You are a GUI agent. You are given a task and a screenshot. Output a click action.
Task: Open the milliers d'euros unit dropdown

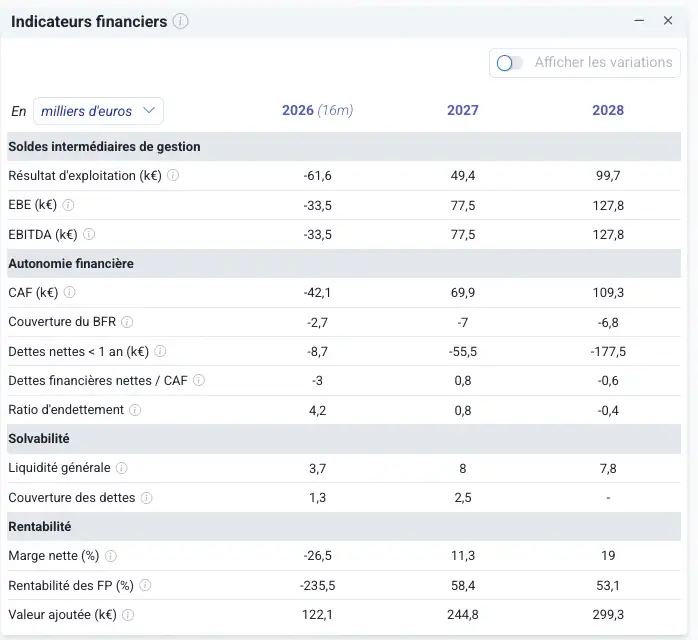(98, 111)
